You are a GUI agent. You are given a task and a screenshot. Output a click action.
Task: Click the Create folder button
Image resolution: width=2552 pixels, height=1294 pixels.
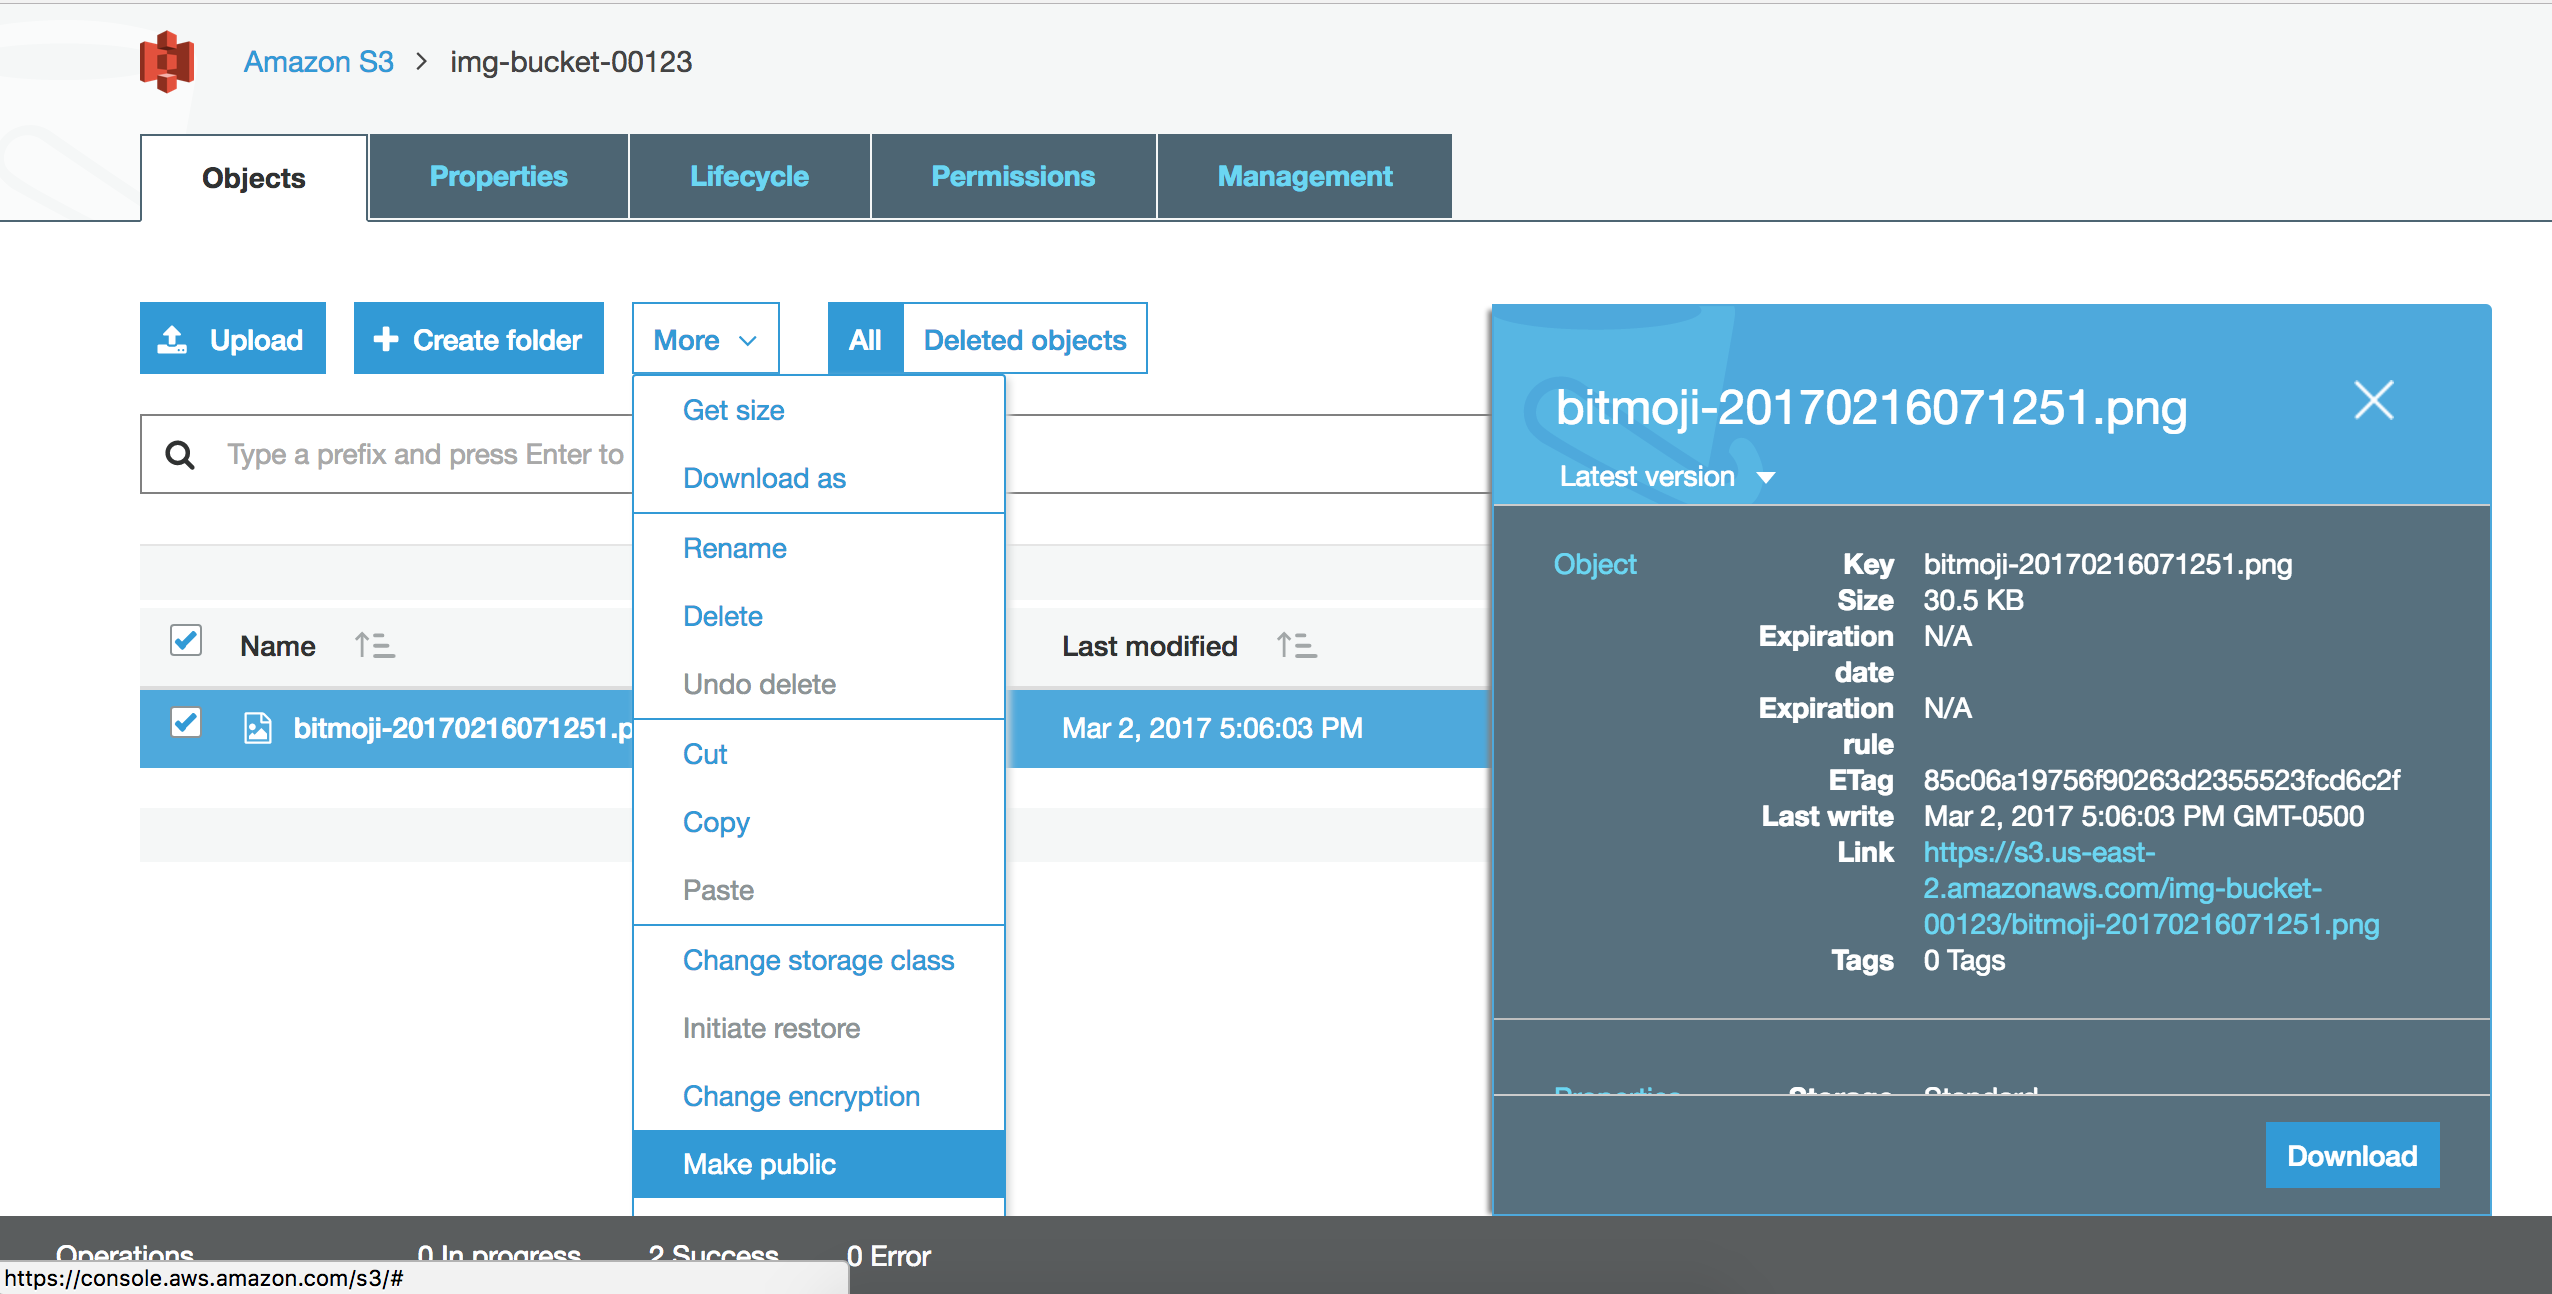(x=479, y=339)
